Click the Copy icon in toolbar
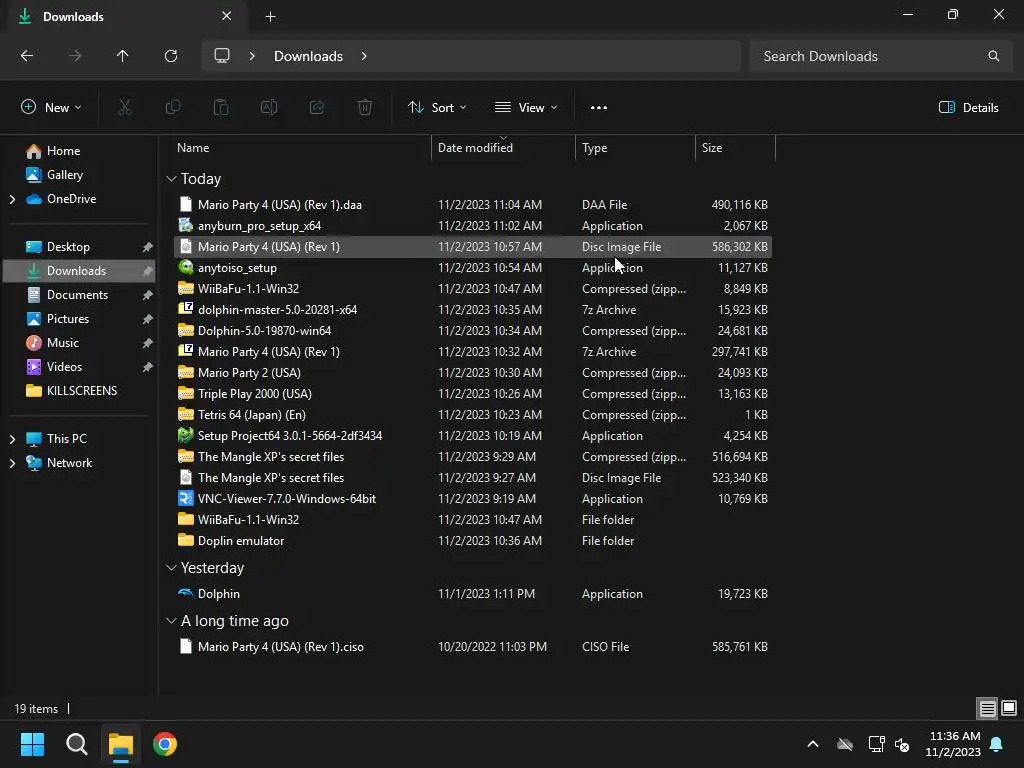 click(173, 108)
